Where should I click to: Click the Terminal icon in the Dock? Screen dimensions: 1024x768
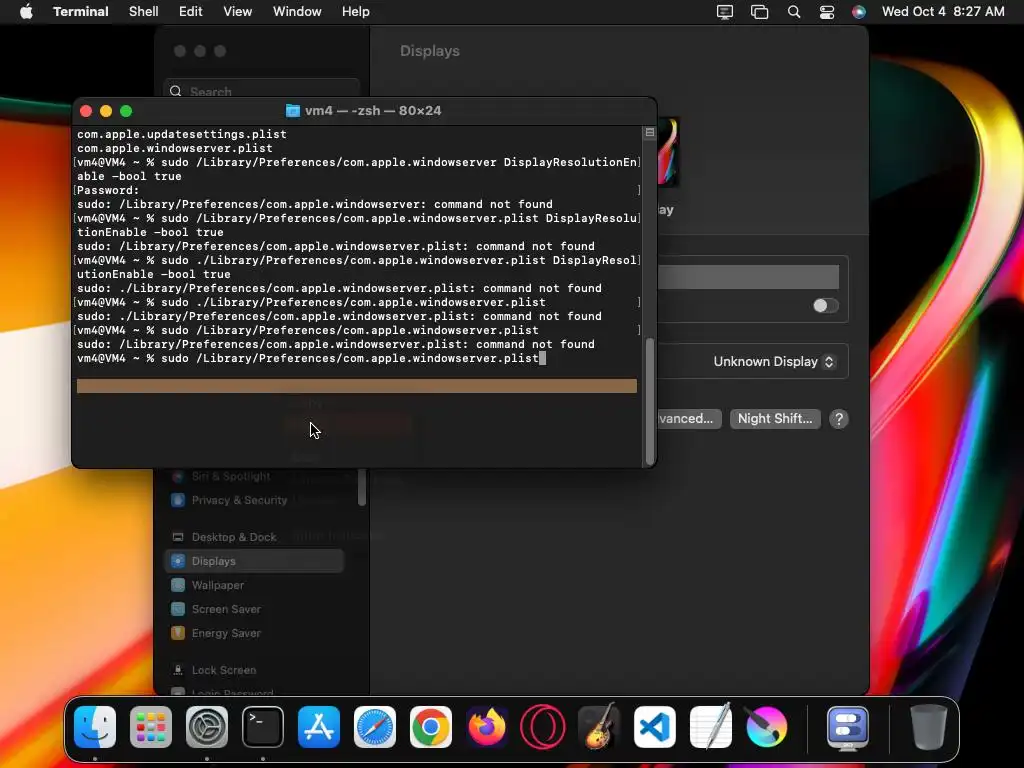(x=263, y=727)
